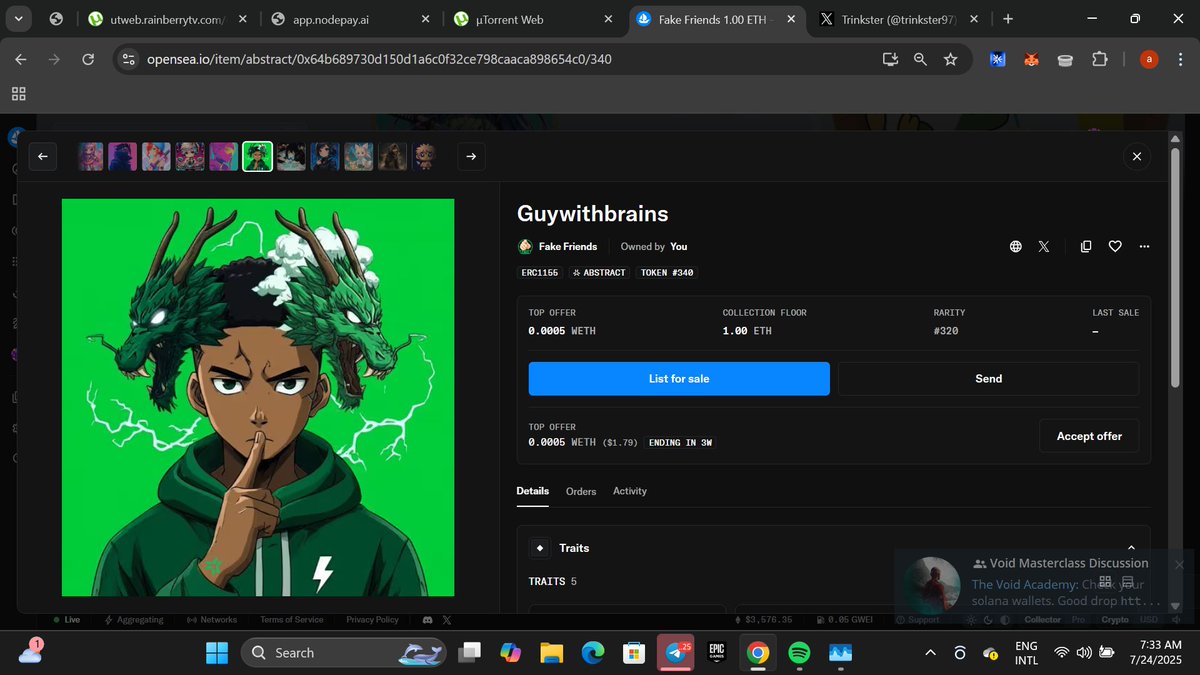Close the Void Masterclass Discussion notification
The height and width of the screenshot is (675, 1200).
1178,565
